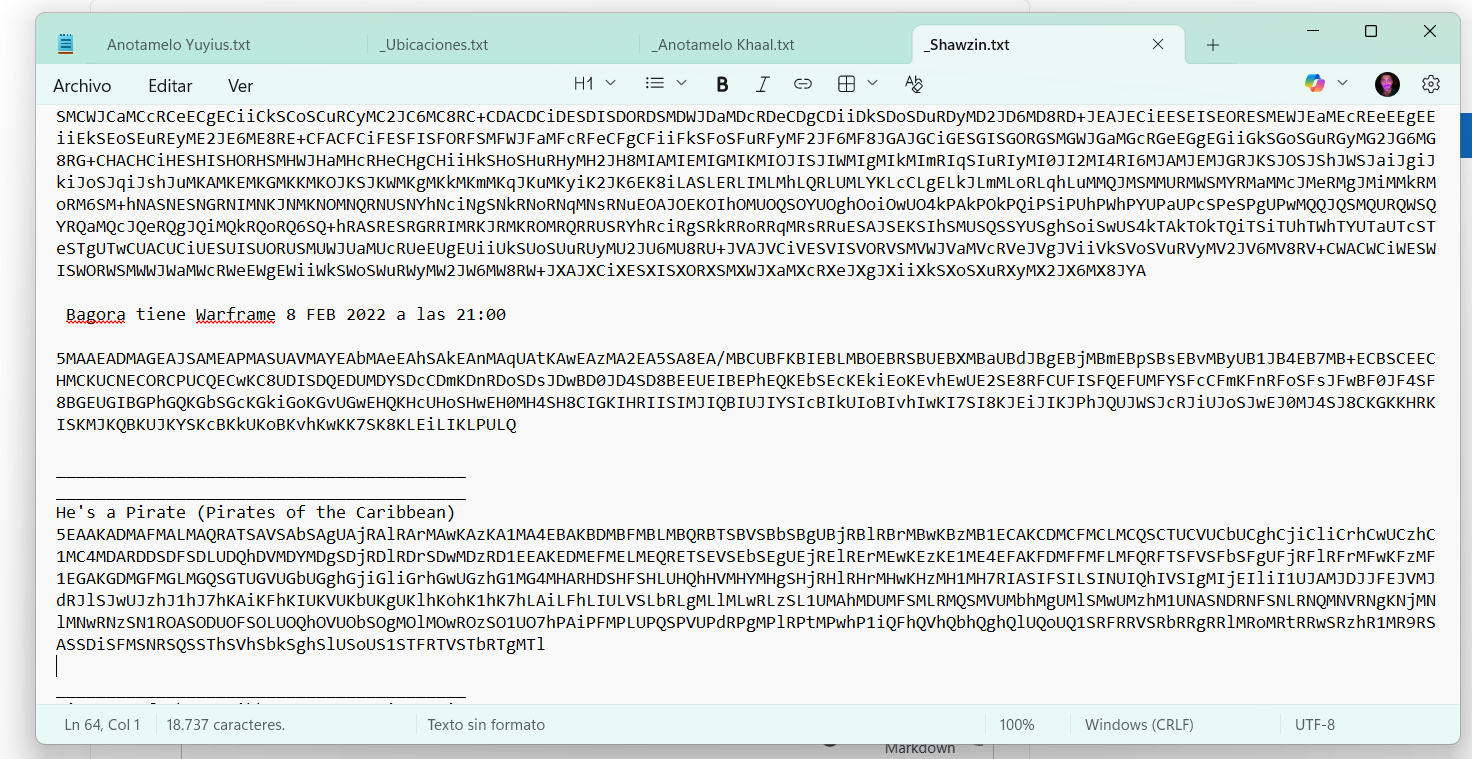The height and width of the screenshot is (759, 1472).
Task: Expand the Copilot dropdown arrow
Action: tap(1342, 83)
